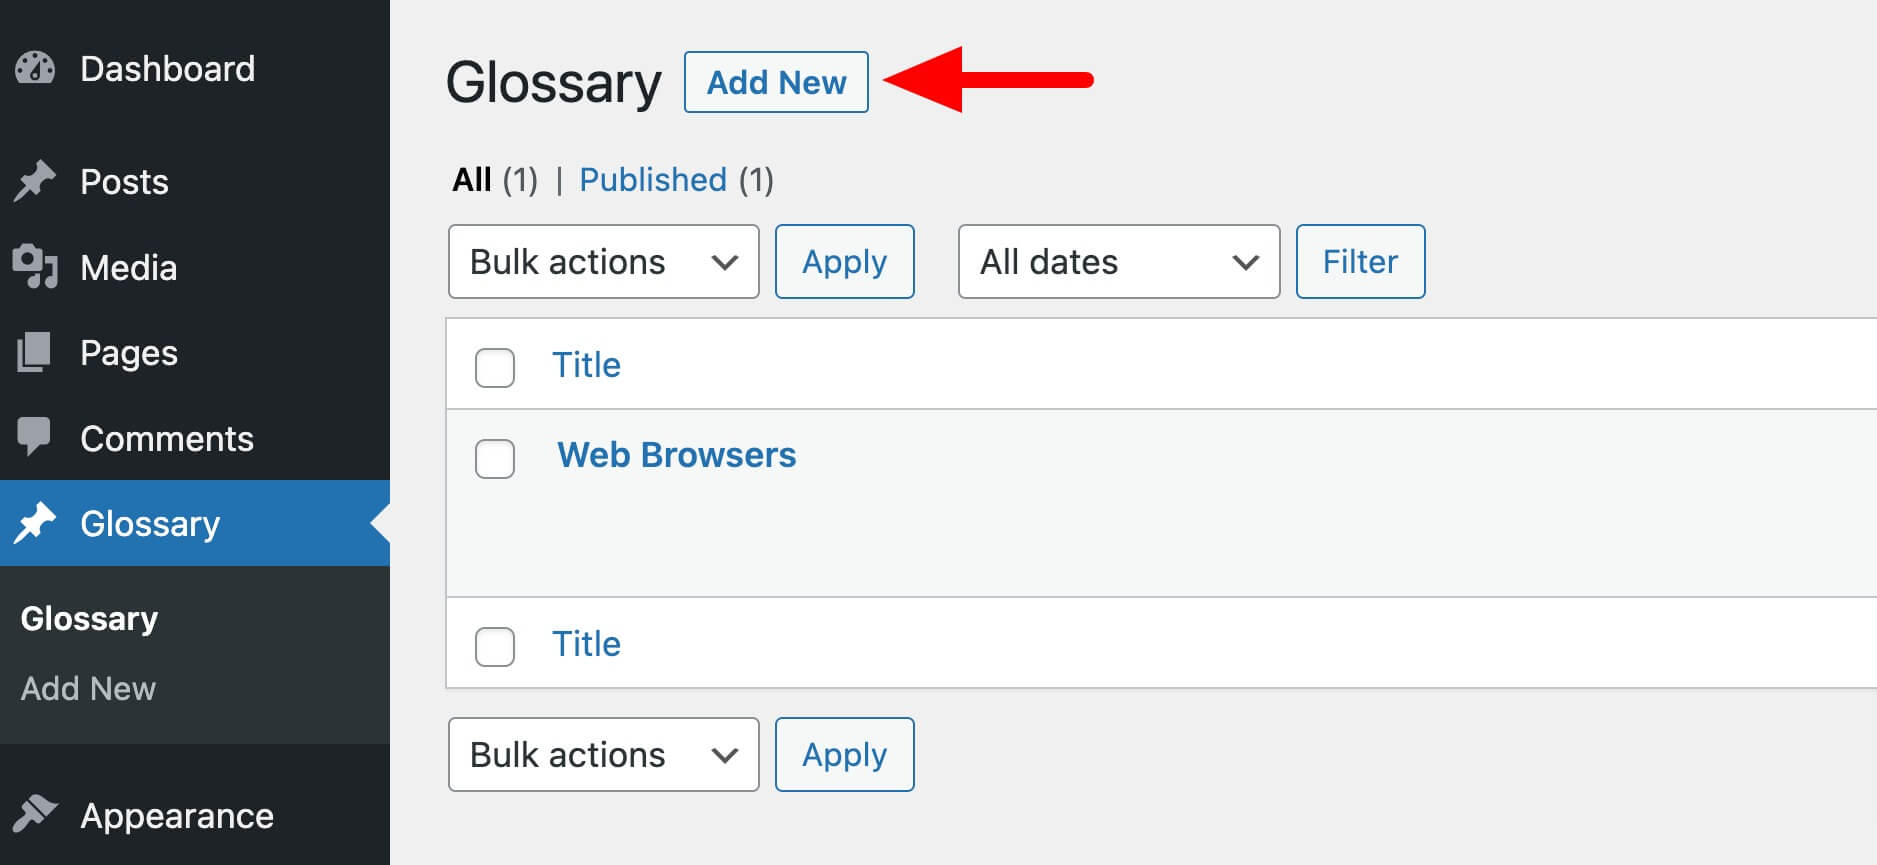Viewport: 1877px width, 865px height.
Task: Open the Web Browsers glossary entry
Action: point(677,455)
